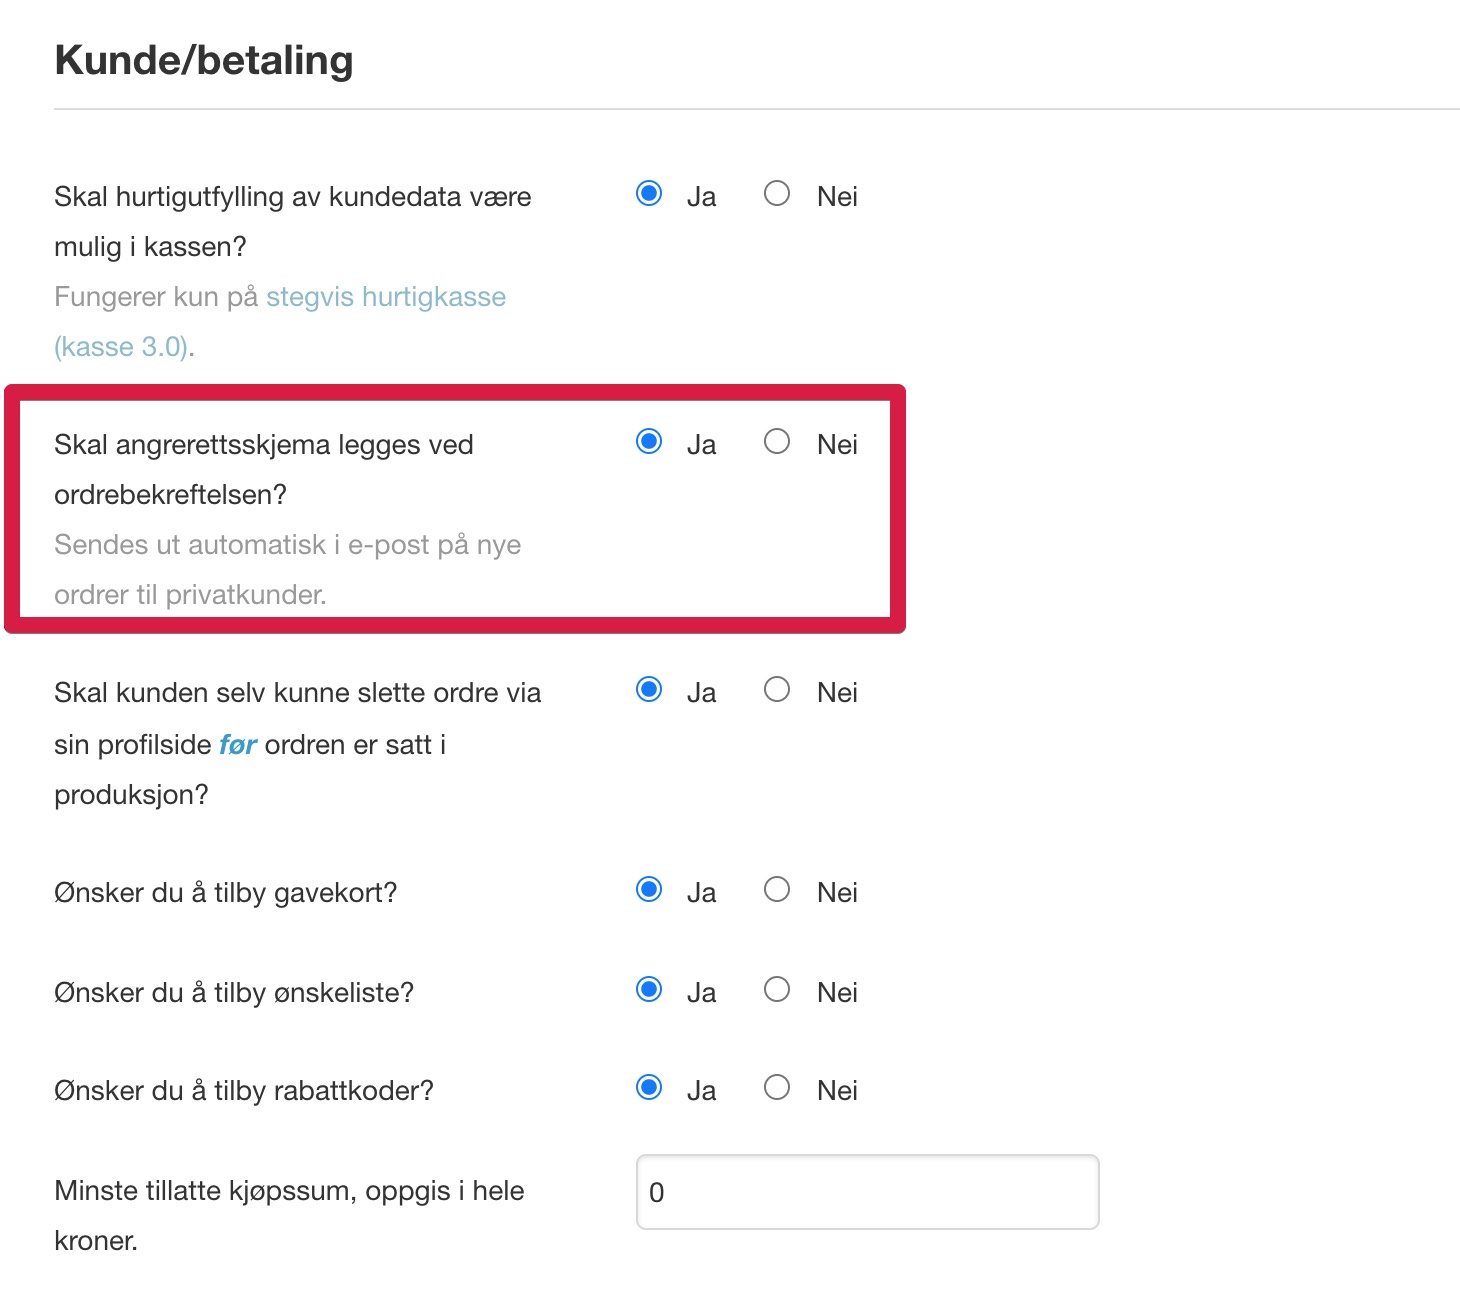This screenshot has width=1460, height=1300.
Task: Set Ja for kunden slette ordre
Action: point(649,689)
